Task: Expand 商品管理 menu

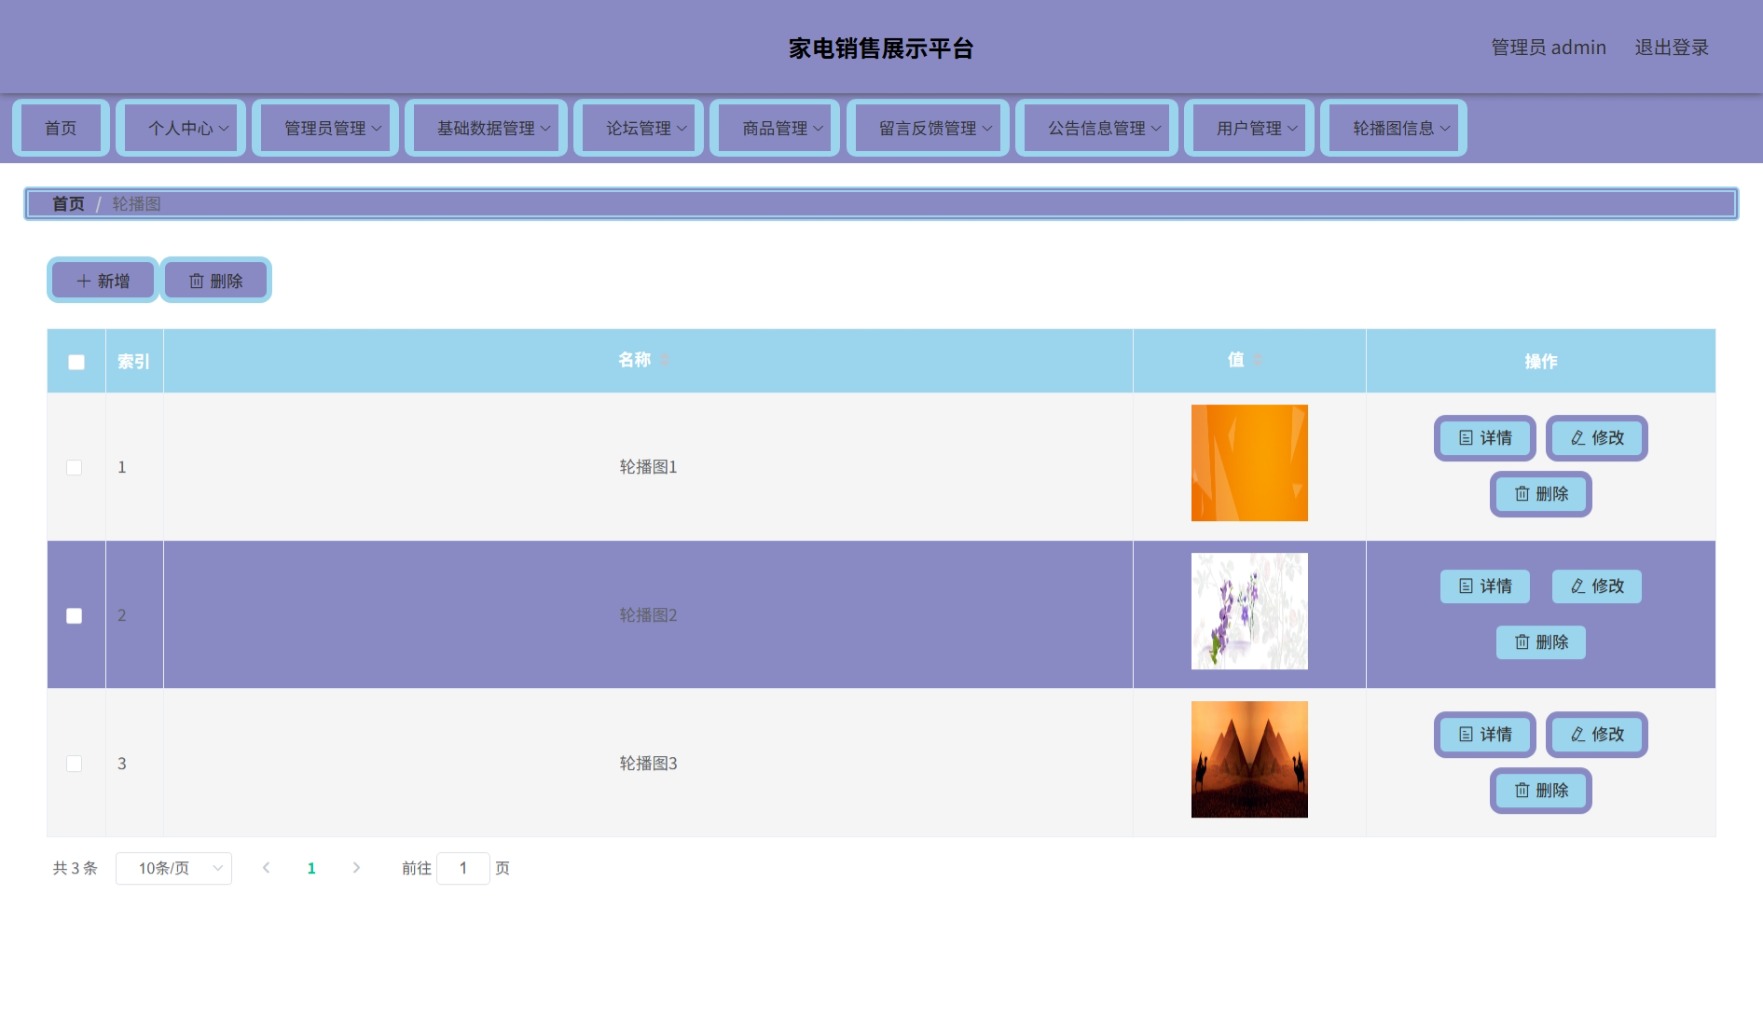Action: tap(775, 128)
